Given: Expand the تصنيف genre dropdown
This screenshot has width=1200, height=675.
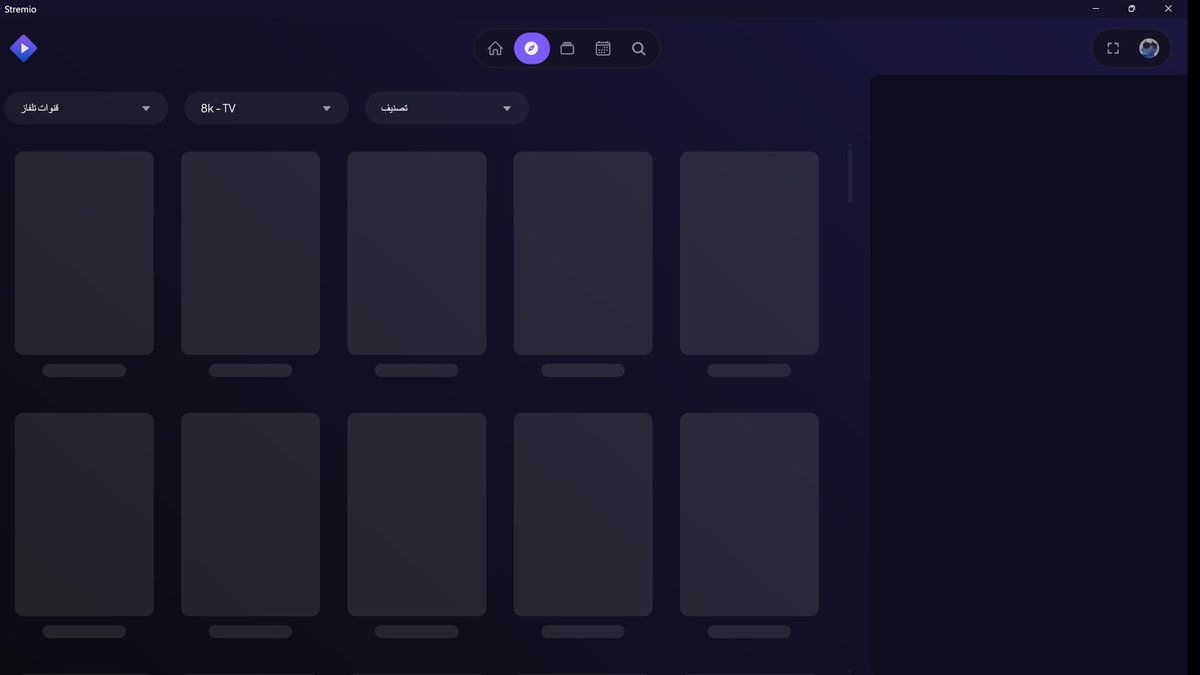Looking at the screenshot, I should coord(446,108).
